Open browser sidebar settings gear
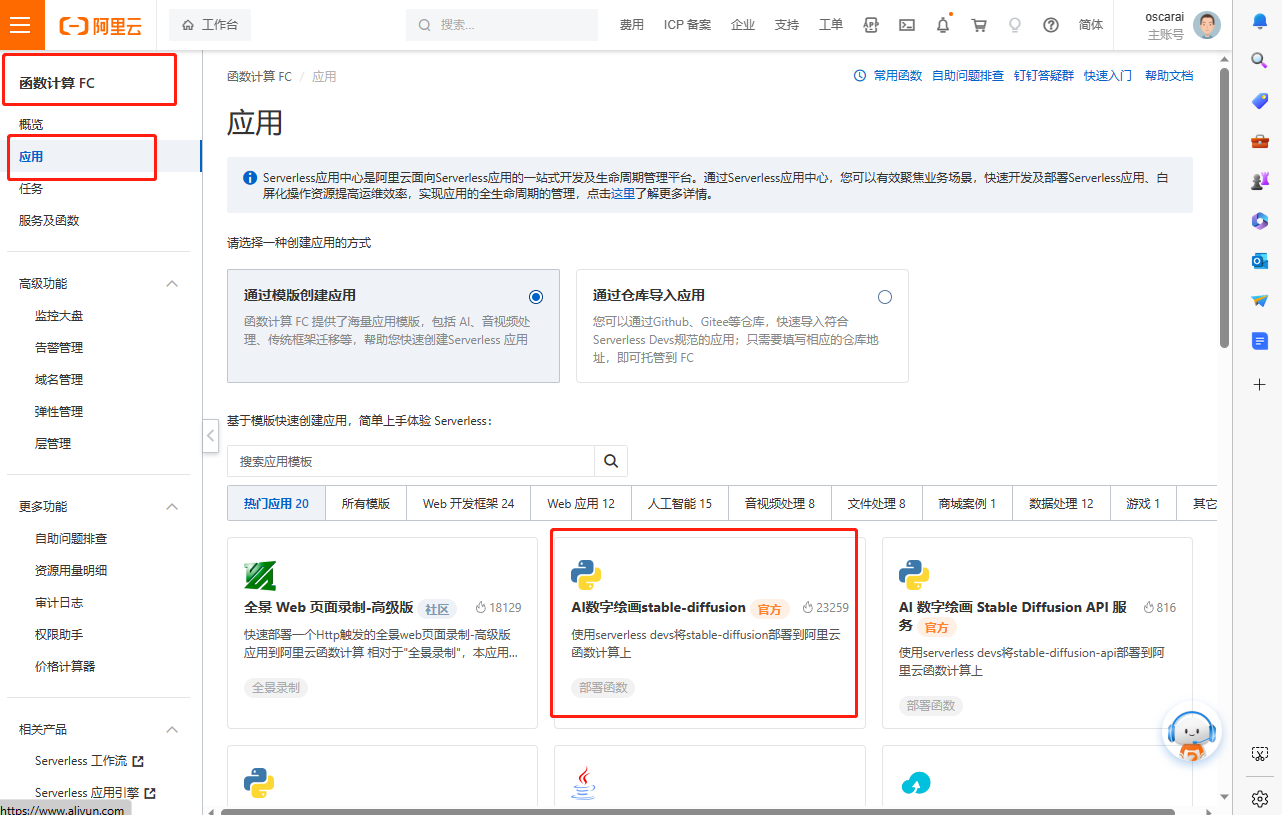 [x=1260, y=798]
